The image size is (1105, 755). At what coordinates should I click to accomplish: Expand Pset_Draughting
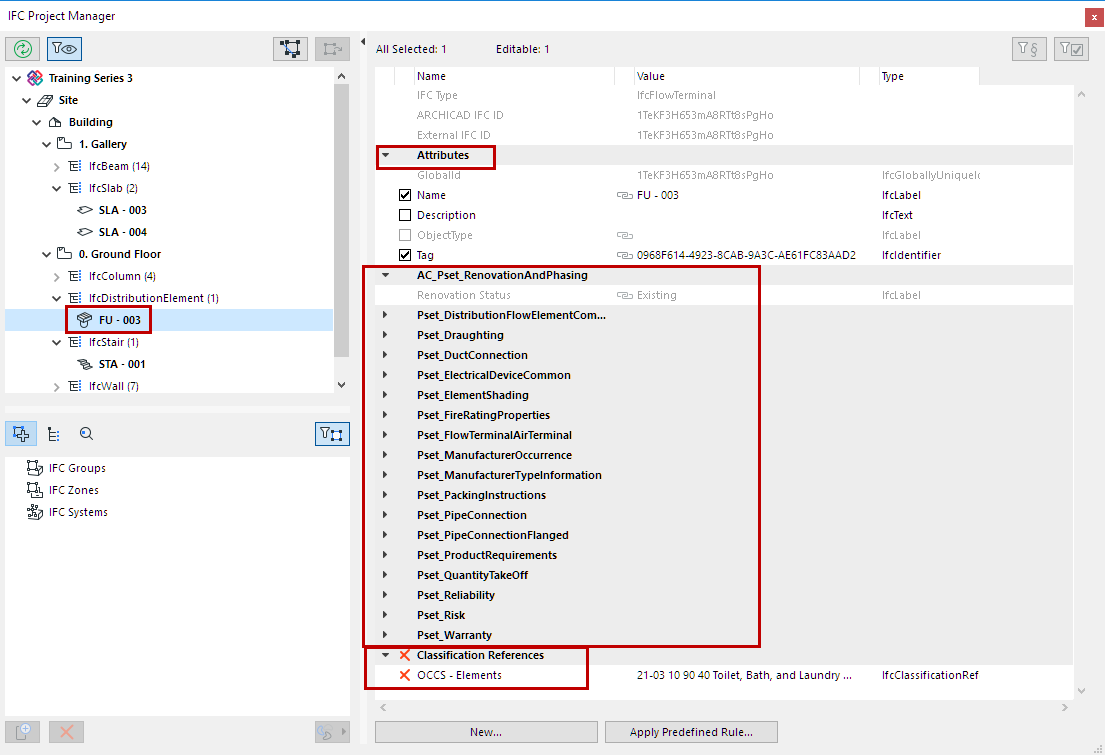pyautogui.click(x=385, y=335)
